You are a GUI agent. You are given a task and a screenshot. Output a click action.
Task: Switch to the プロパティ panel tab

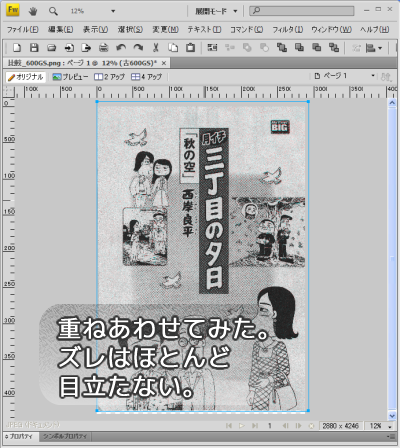point(21,436)
